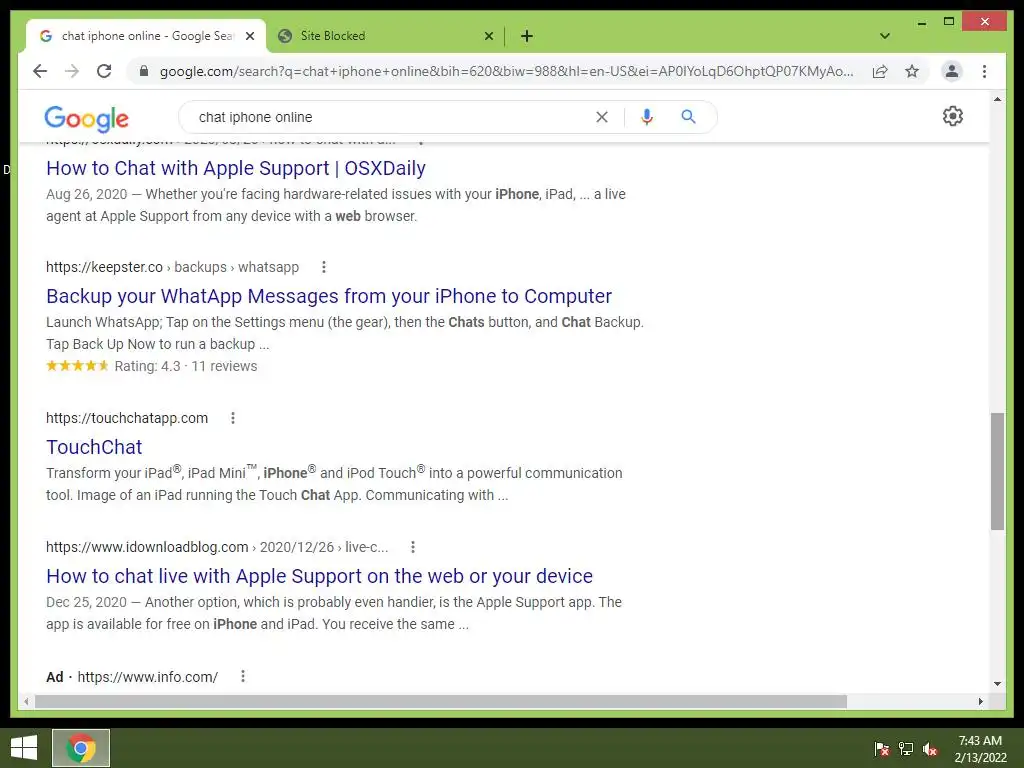Click the forward navigation arrow
The height and width of the screenshot is (768, 1024).
tap(72, 71)
